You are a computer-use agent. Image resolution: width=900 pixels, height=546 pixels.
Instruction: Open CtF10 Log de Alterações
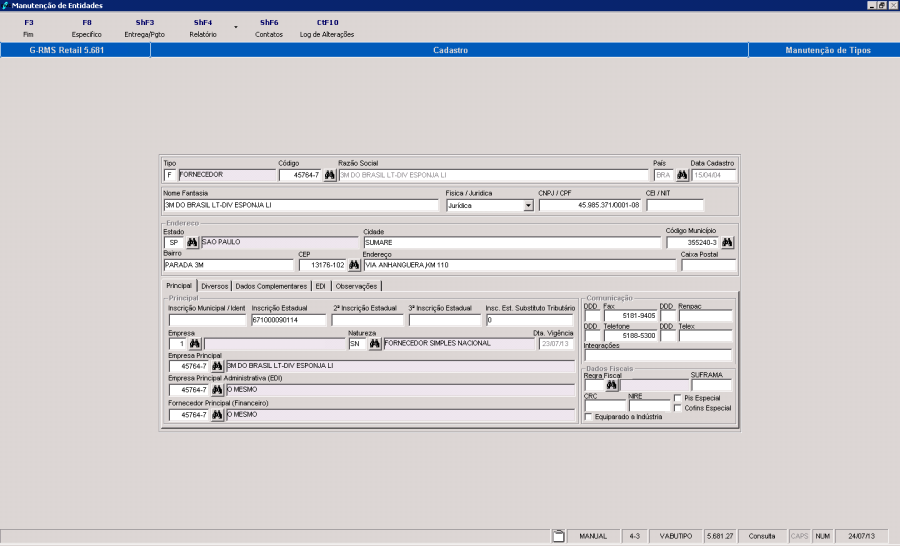327,28
